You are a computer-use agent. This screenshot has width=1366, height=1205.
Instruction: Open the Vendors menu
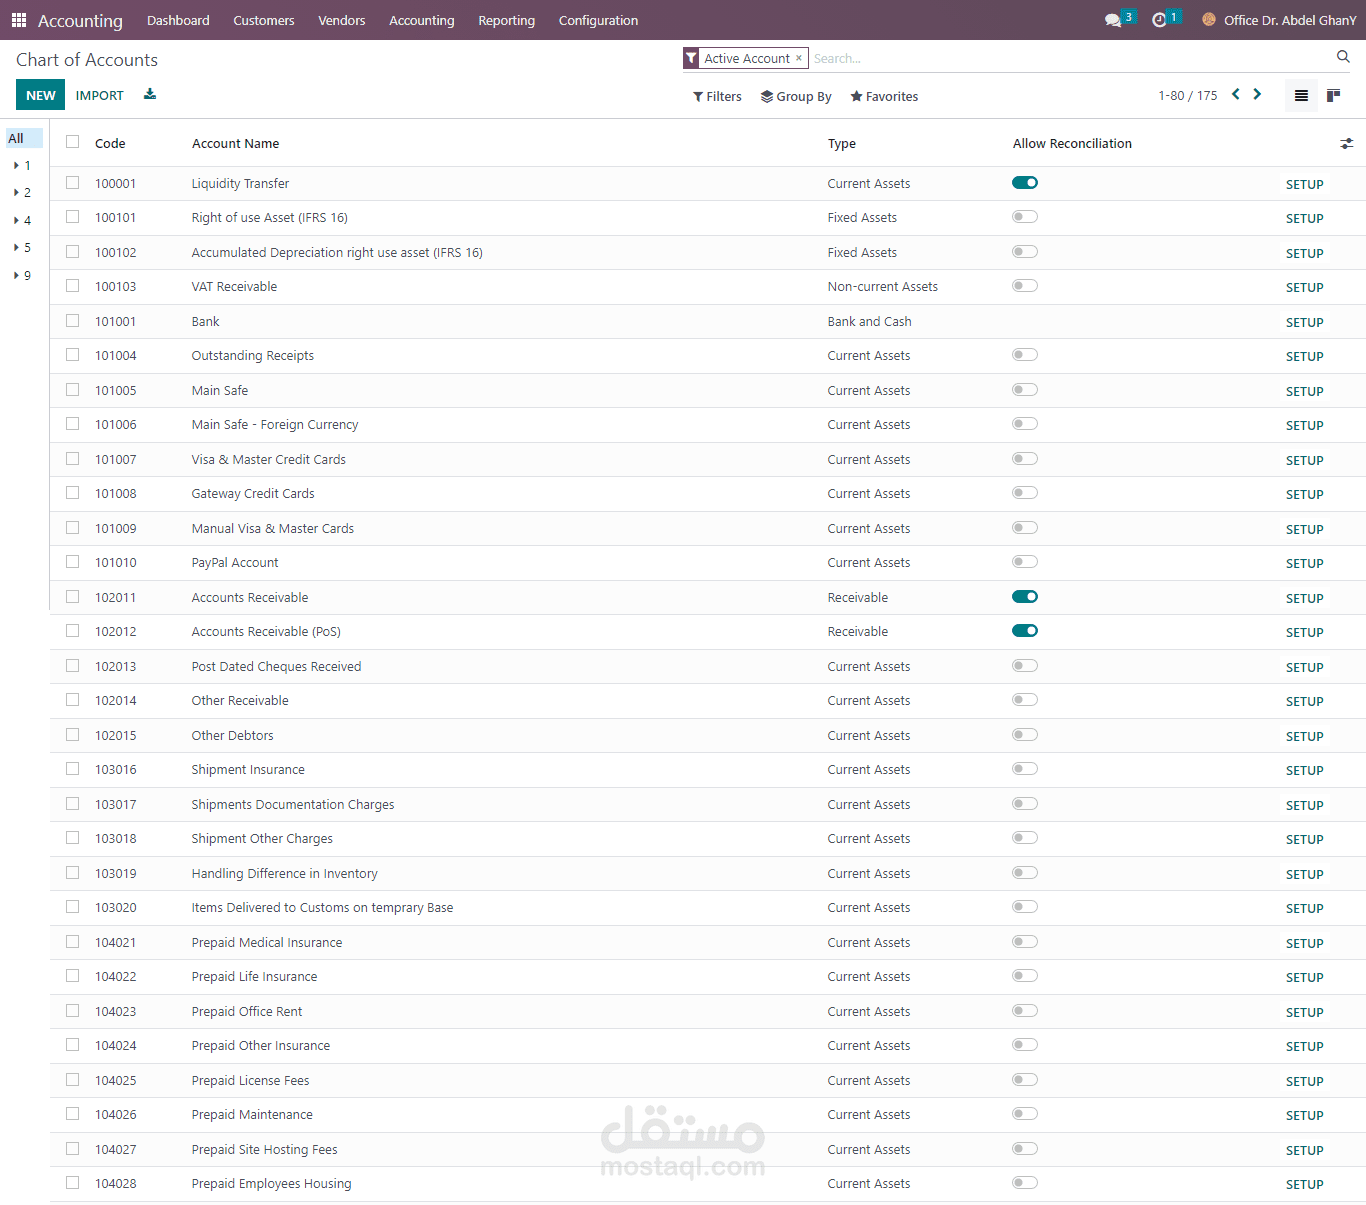(x=342, y=20)
